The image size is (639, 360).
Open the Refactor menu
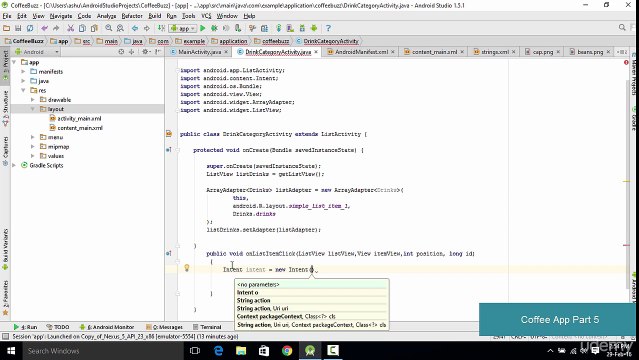click(x=132, y=16)
